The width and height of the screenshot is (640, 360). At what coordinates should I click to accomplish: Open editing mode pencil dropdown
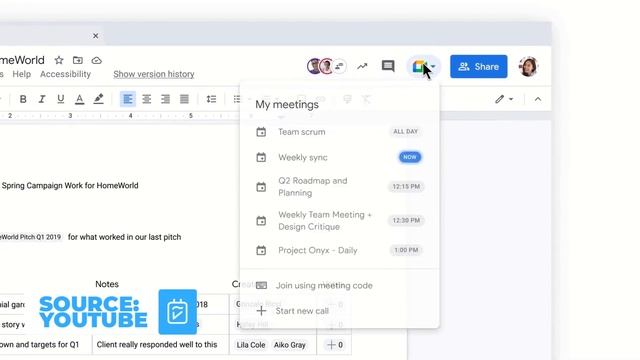(x=504, y=99)
